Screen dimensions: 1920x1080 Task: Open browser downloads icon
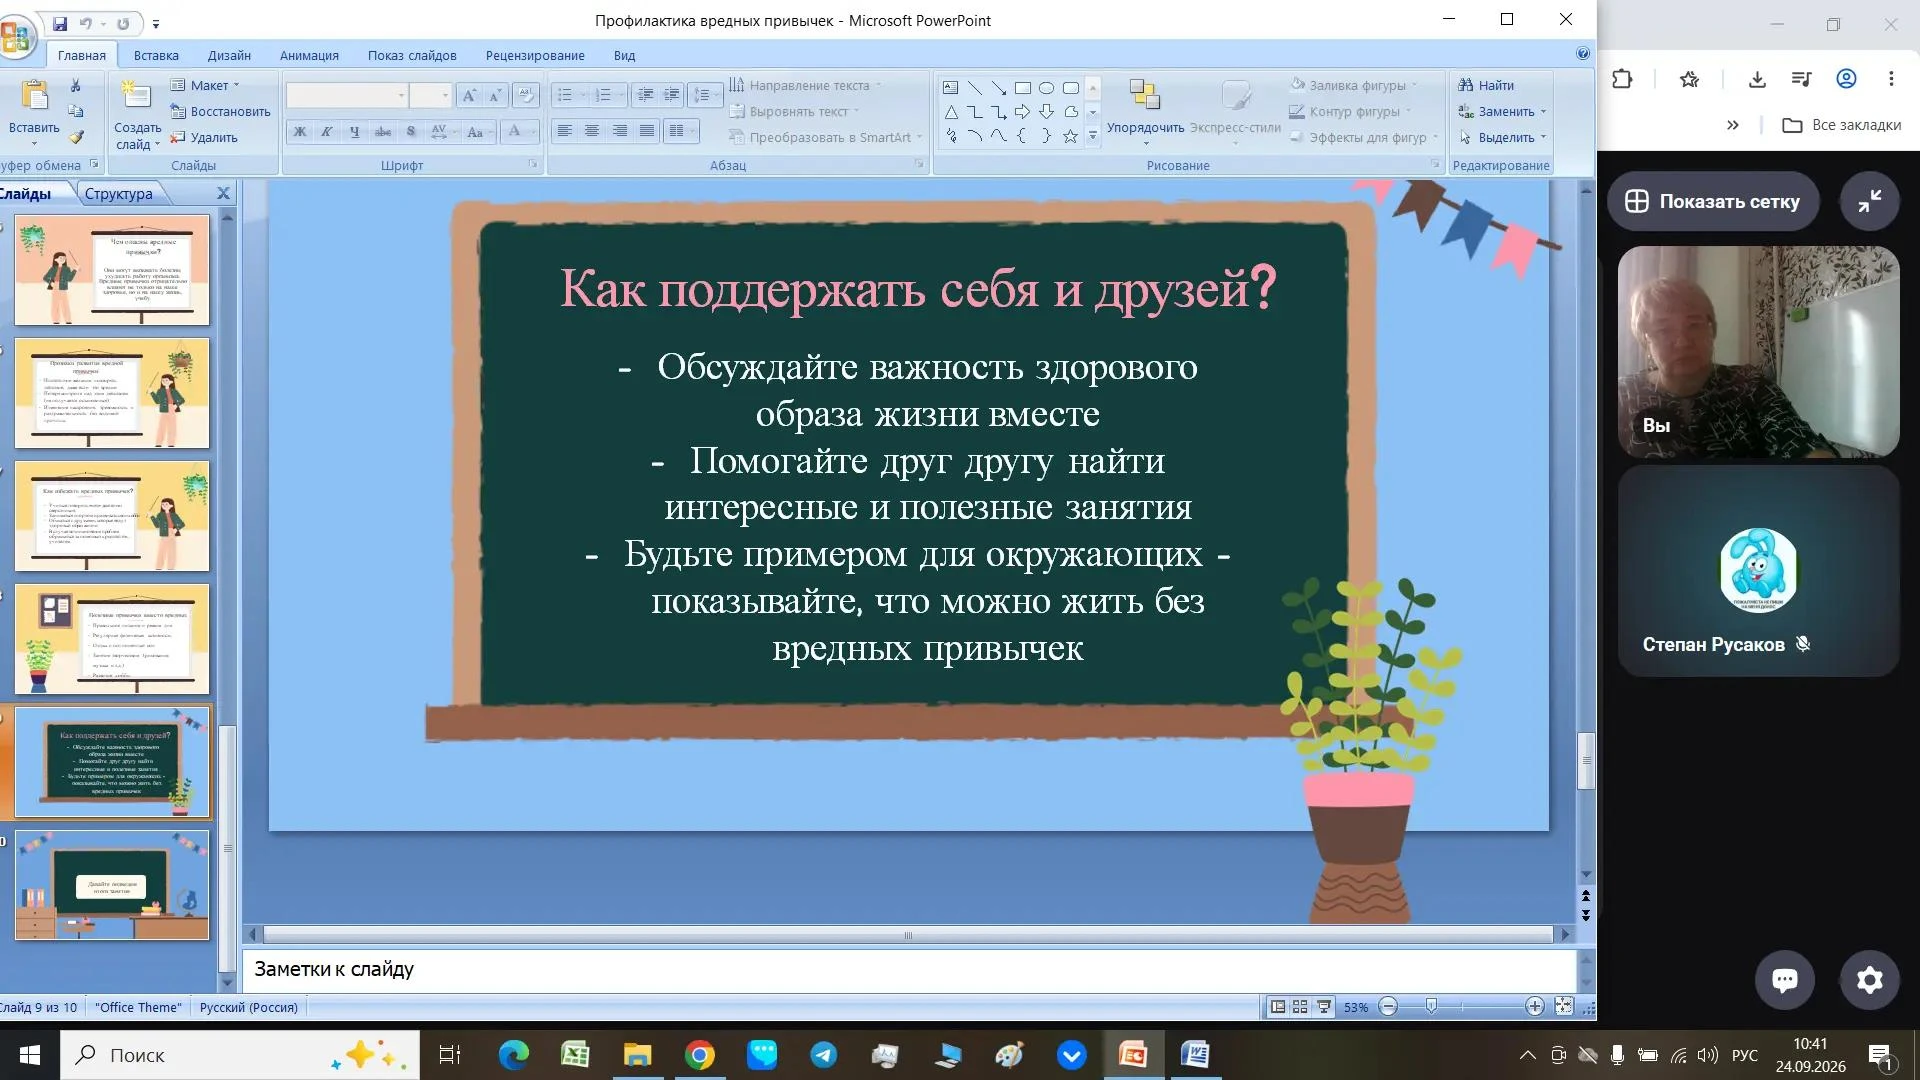point(1757,79)
